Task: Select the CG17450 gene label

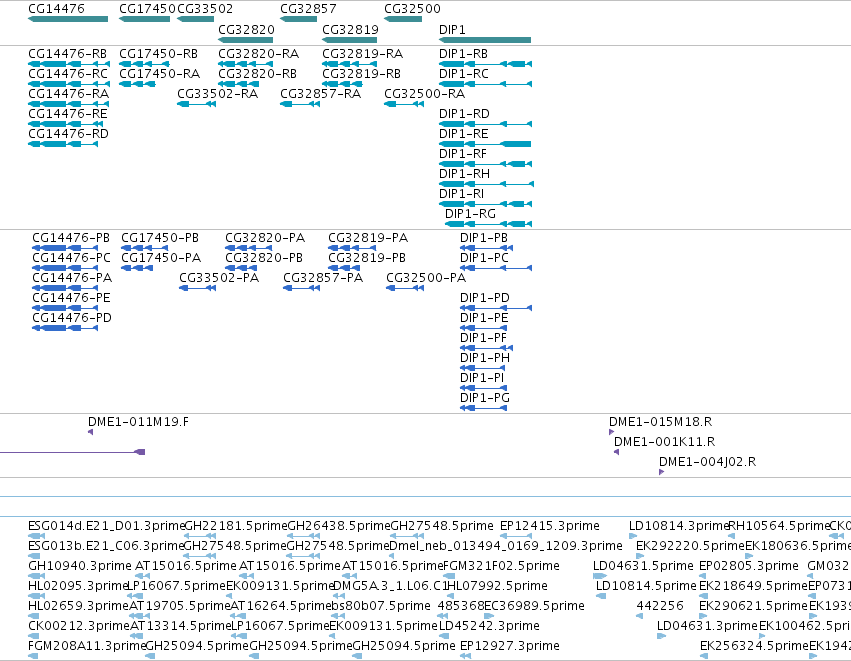Action: pyautogui.click(x=148, y=9)
